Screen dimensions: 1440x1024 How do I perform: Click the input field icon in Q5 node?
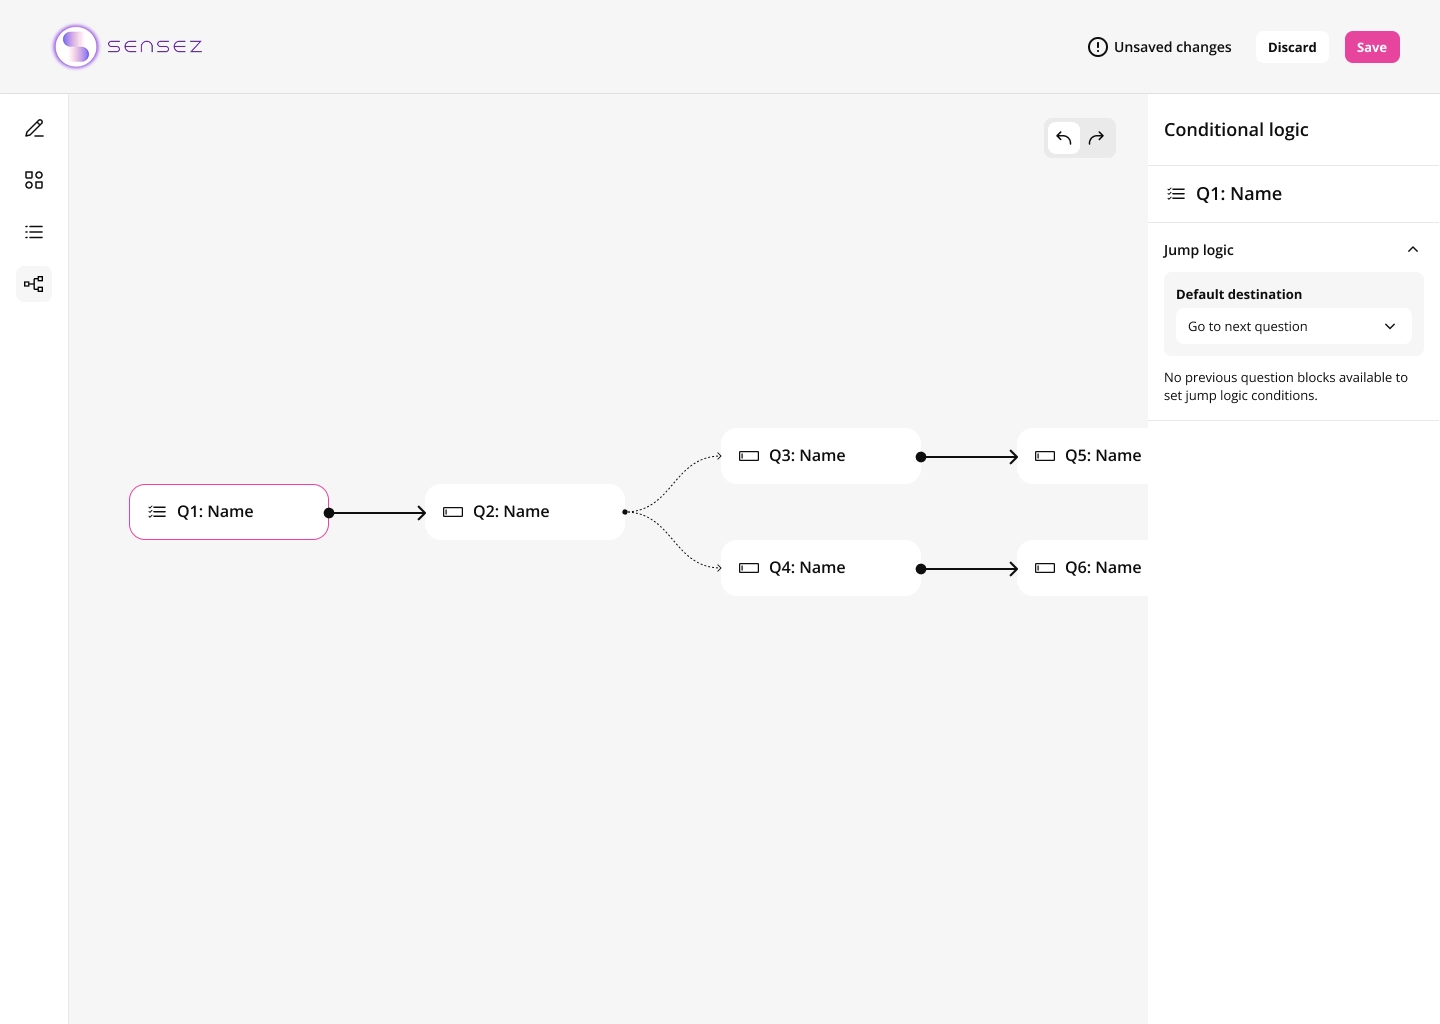tap(1045, 456)
